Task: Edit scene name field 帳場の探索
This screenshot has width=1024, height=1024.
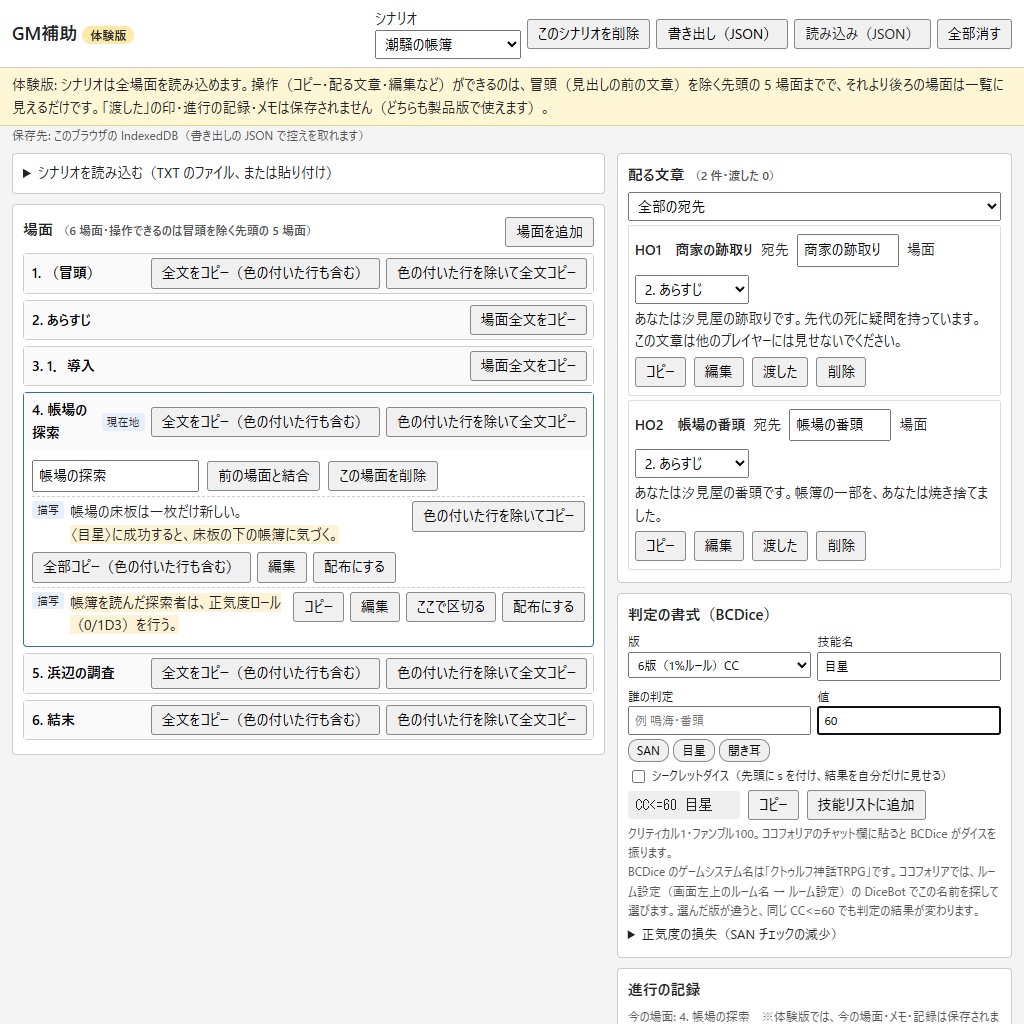Action: click(115, 476)
